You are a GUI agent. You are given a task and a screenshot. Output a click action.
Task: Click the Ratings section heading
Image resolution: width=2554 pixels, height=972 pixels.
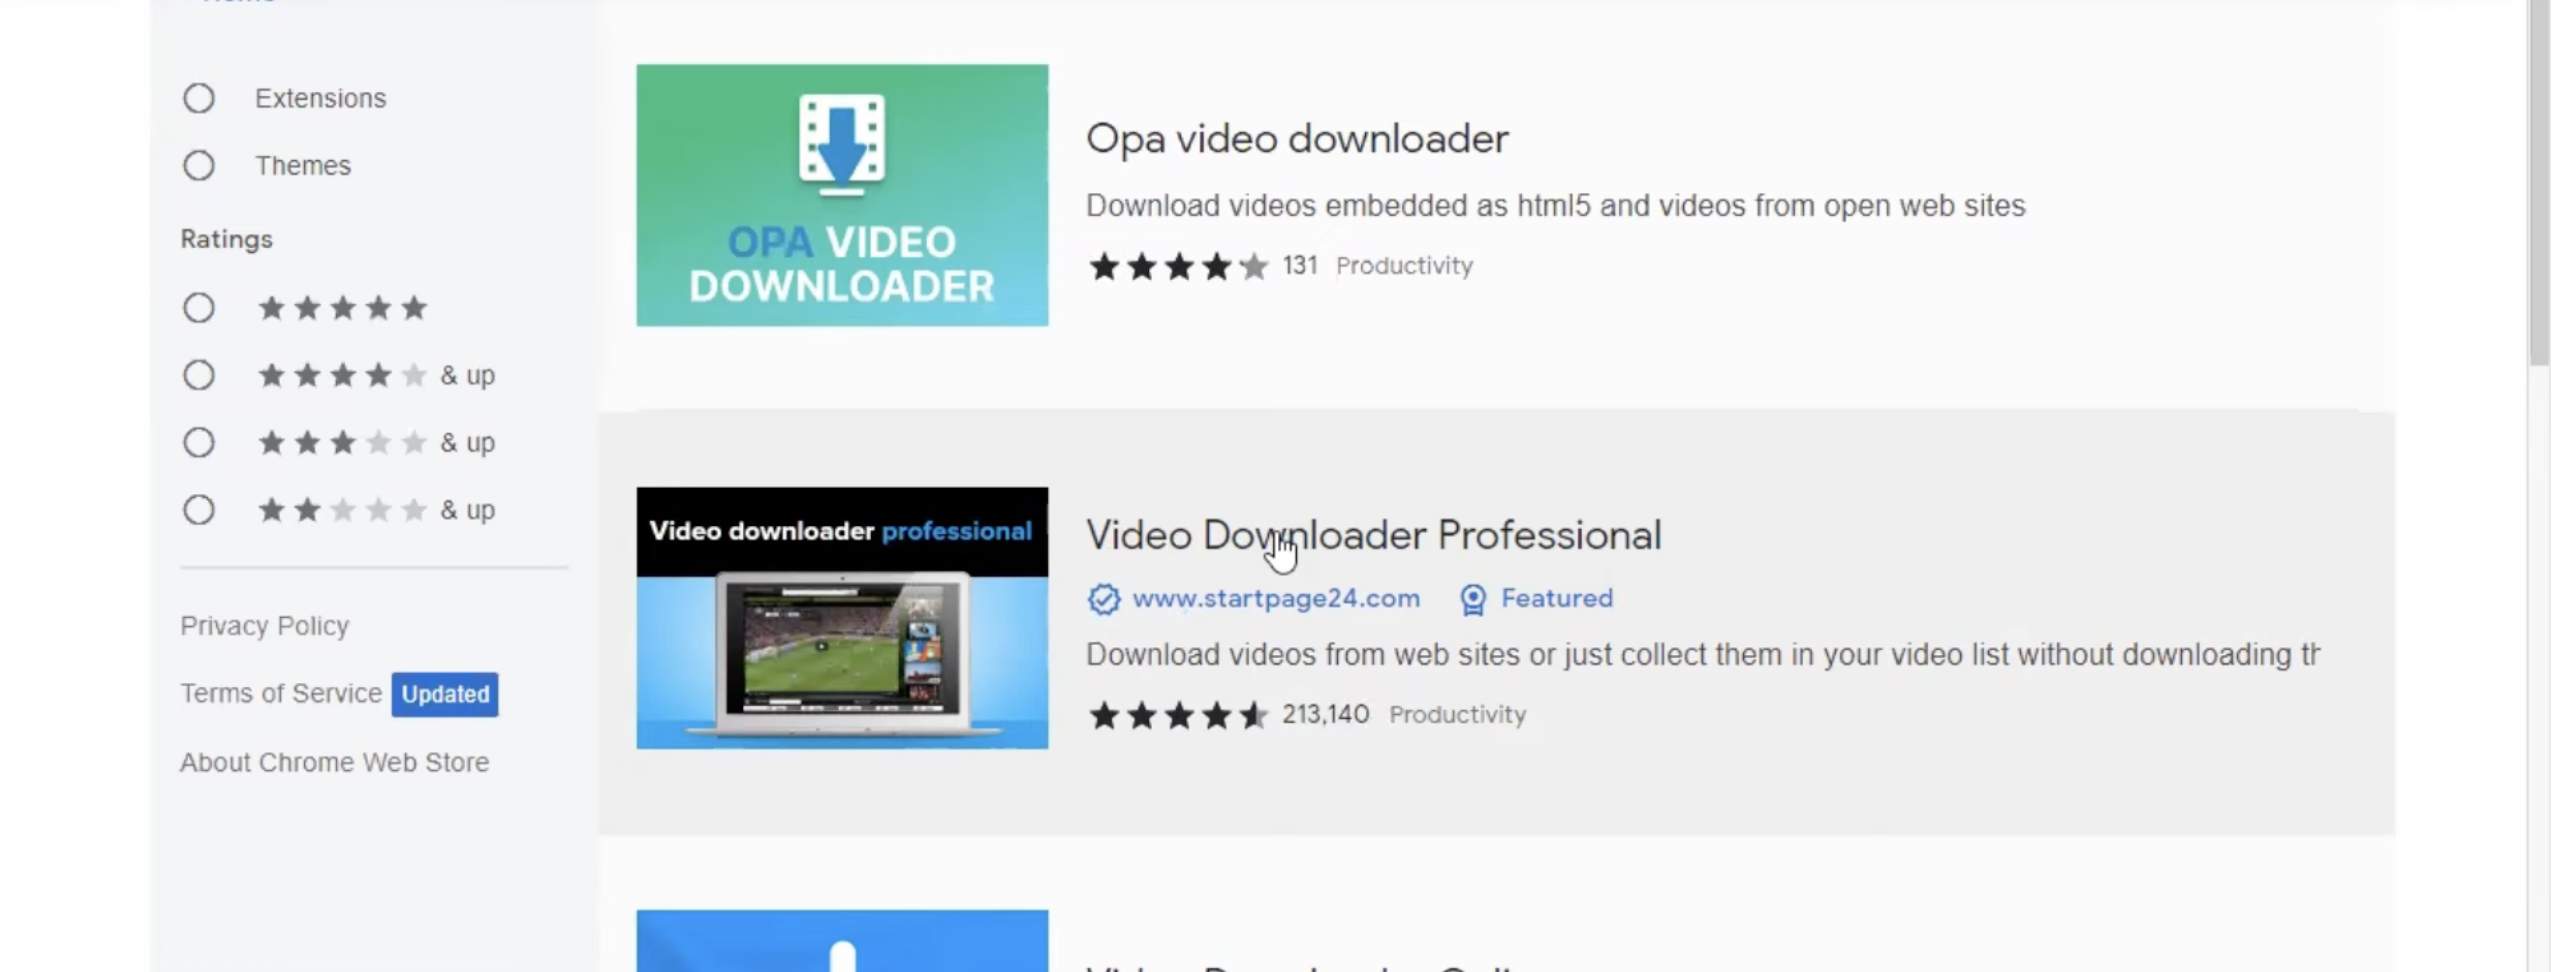coord(226,239)
